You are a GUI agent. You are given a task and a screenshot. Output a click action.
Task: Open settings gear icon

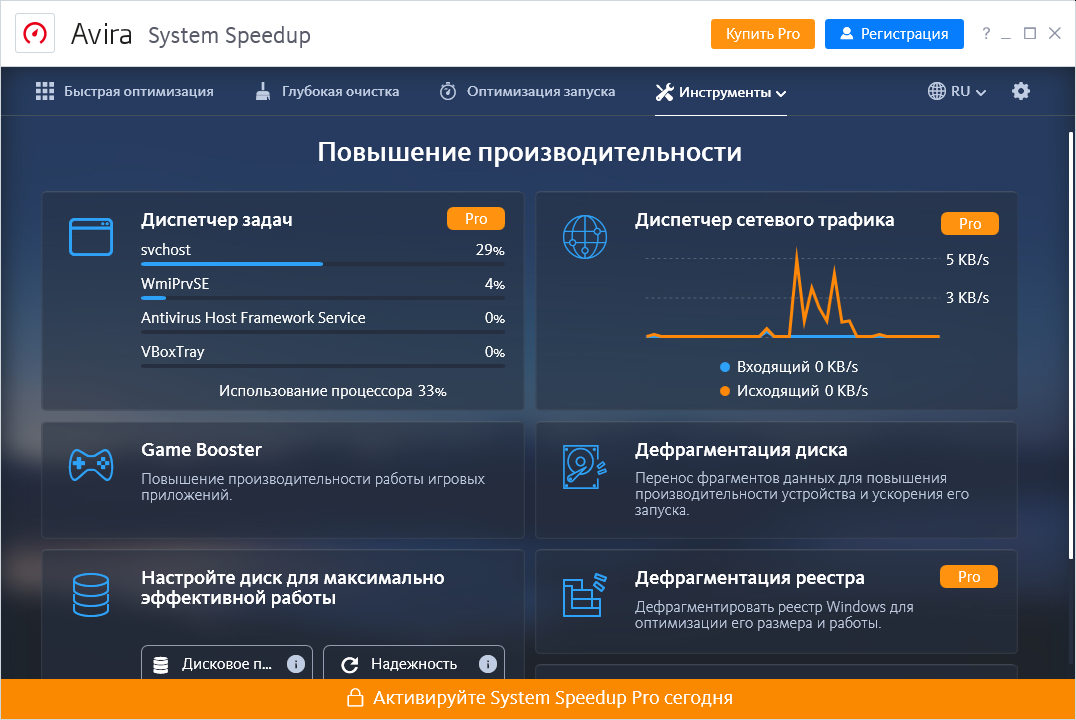pyautogui.click(x=1020, y=91)
